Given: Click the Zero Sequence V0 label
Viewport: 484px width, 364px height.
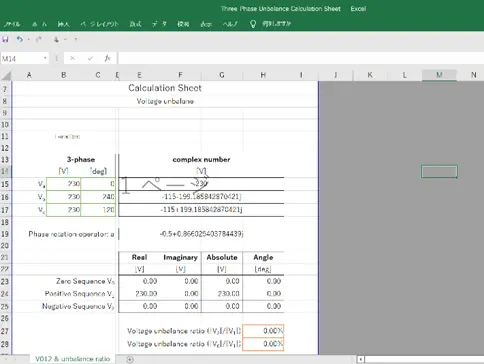Looking at the screenshot, I should 85,281.
